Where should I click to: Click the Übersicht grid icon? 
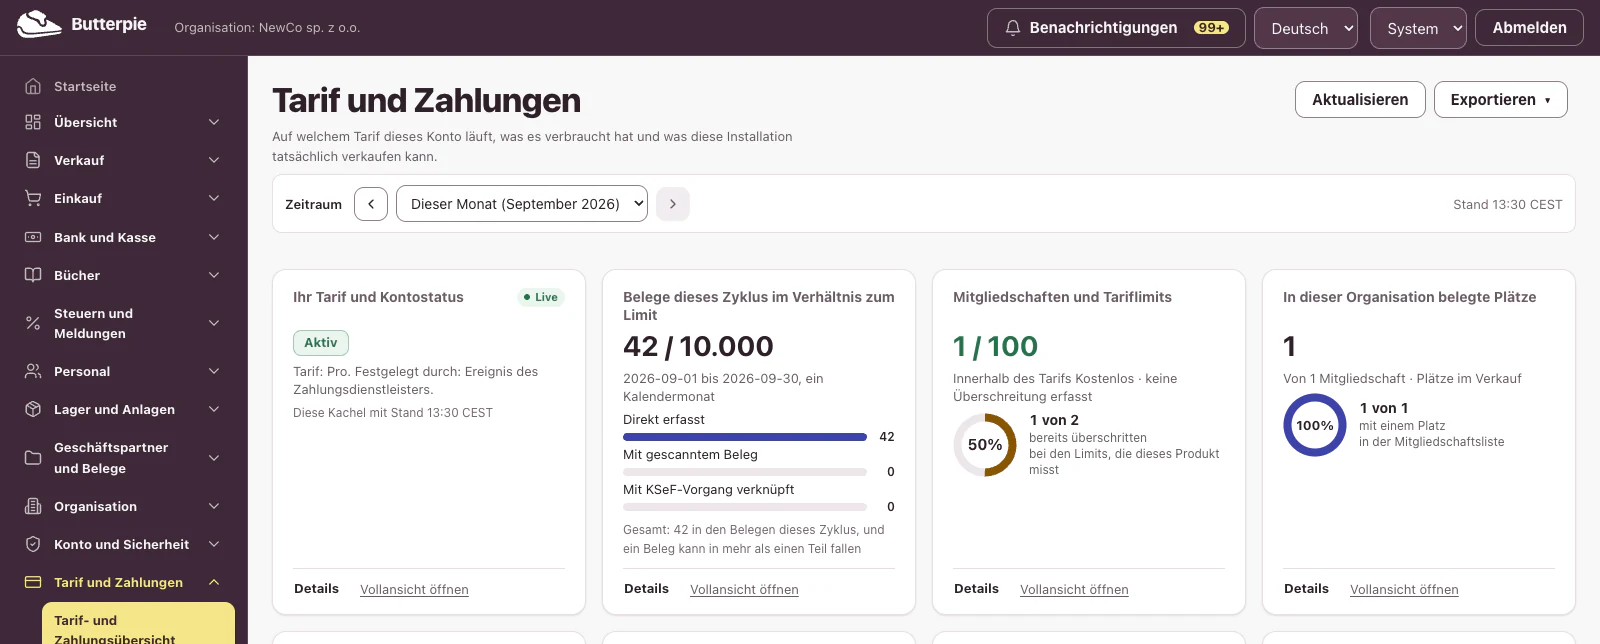33,122
